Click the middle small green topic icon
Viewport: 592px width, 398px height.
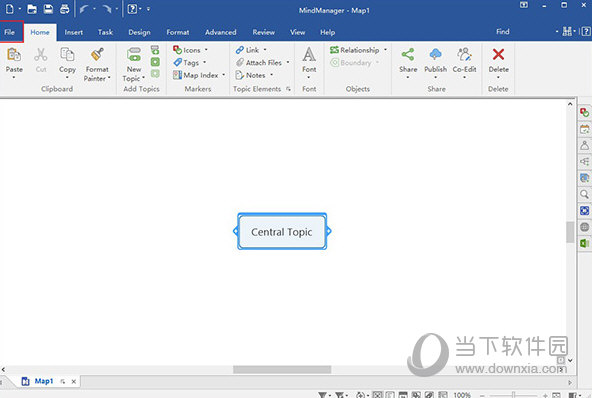[155, 62]
